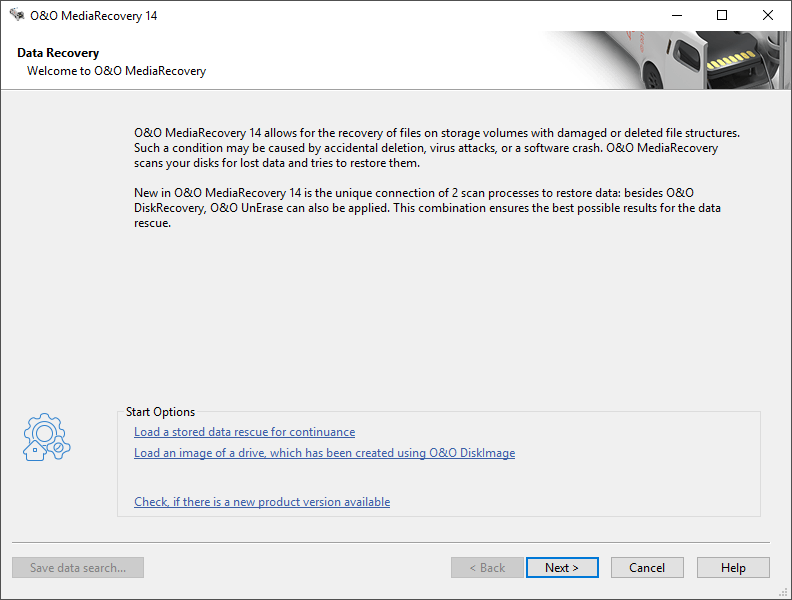Click the Welcome to O&O MediaRecovery subtitle
Viewport: 792px width, 600px height.
coord(117,71)
